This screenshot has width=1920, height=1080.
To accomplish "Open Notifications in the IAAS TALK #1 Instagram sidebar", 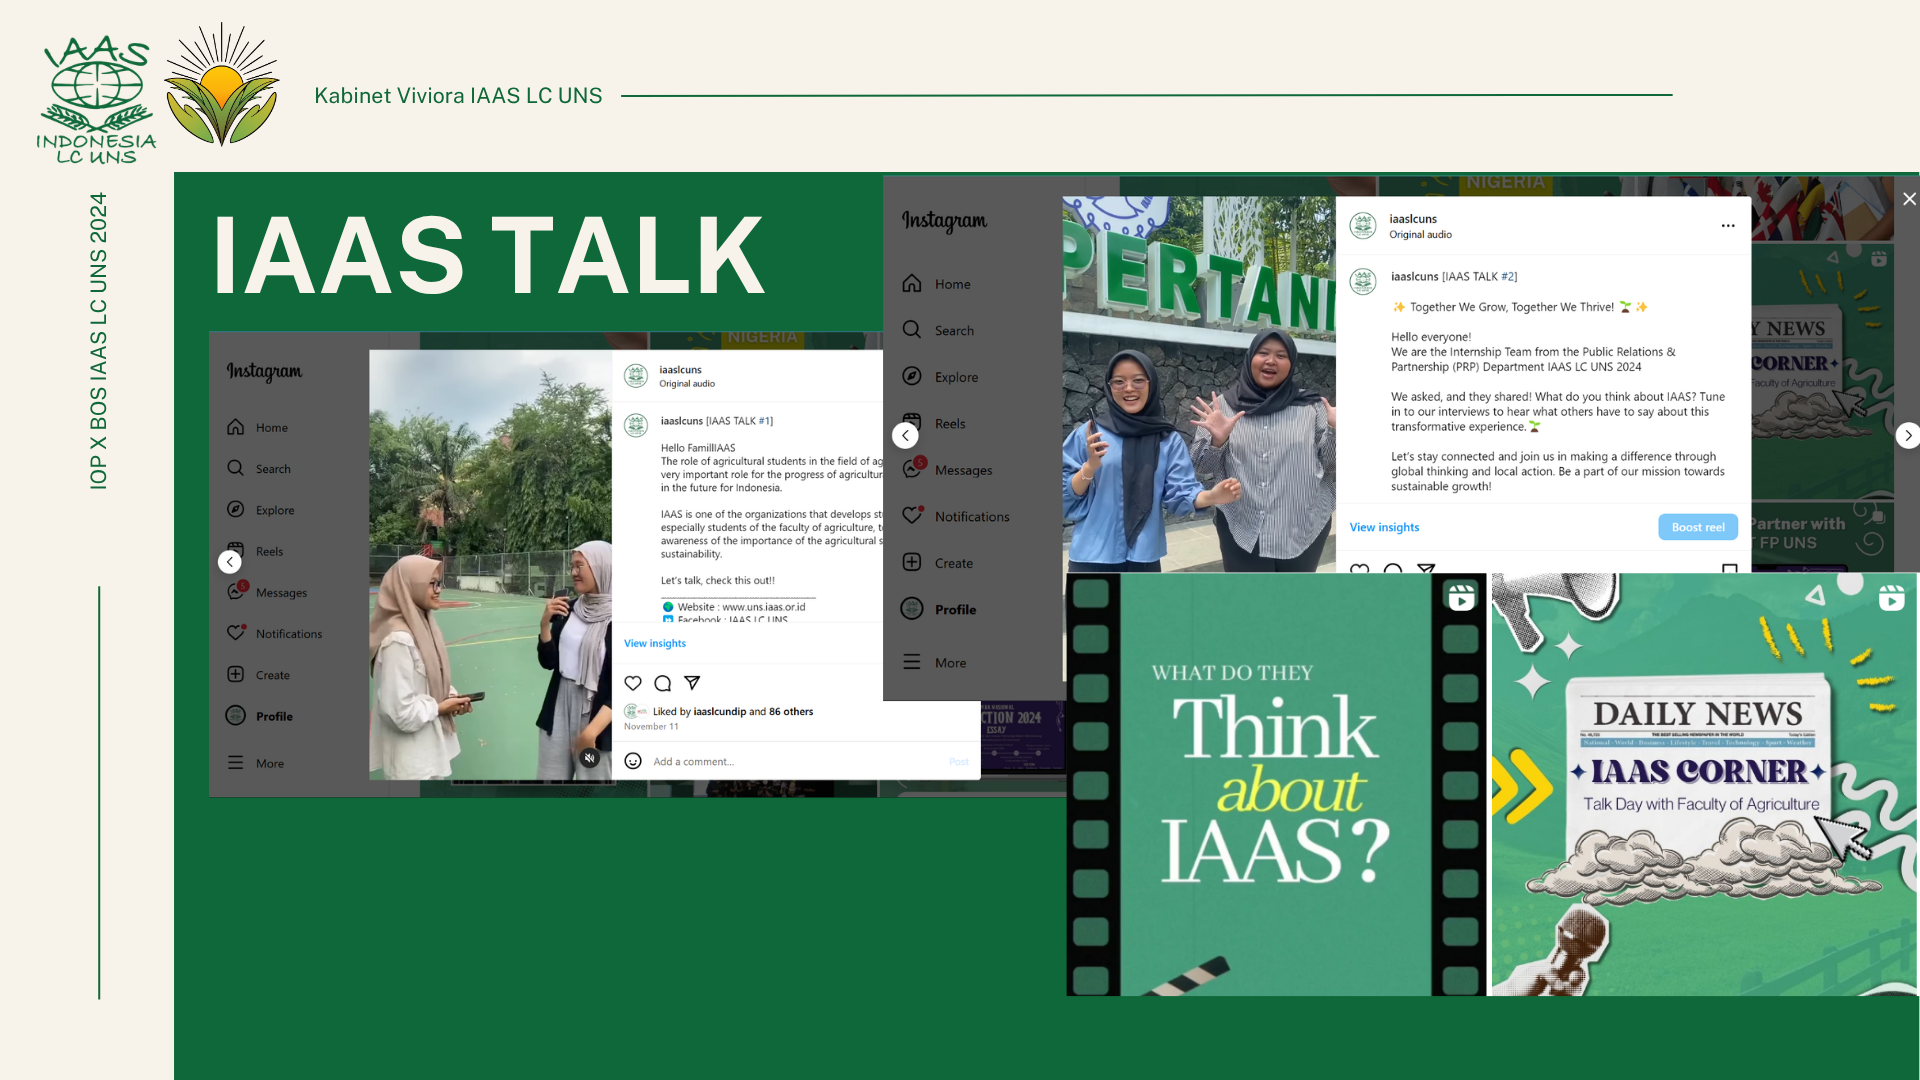I will (x=274, y=633).
